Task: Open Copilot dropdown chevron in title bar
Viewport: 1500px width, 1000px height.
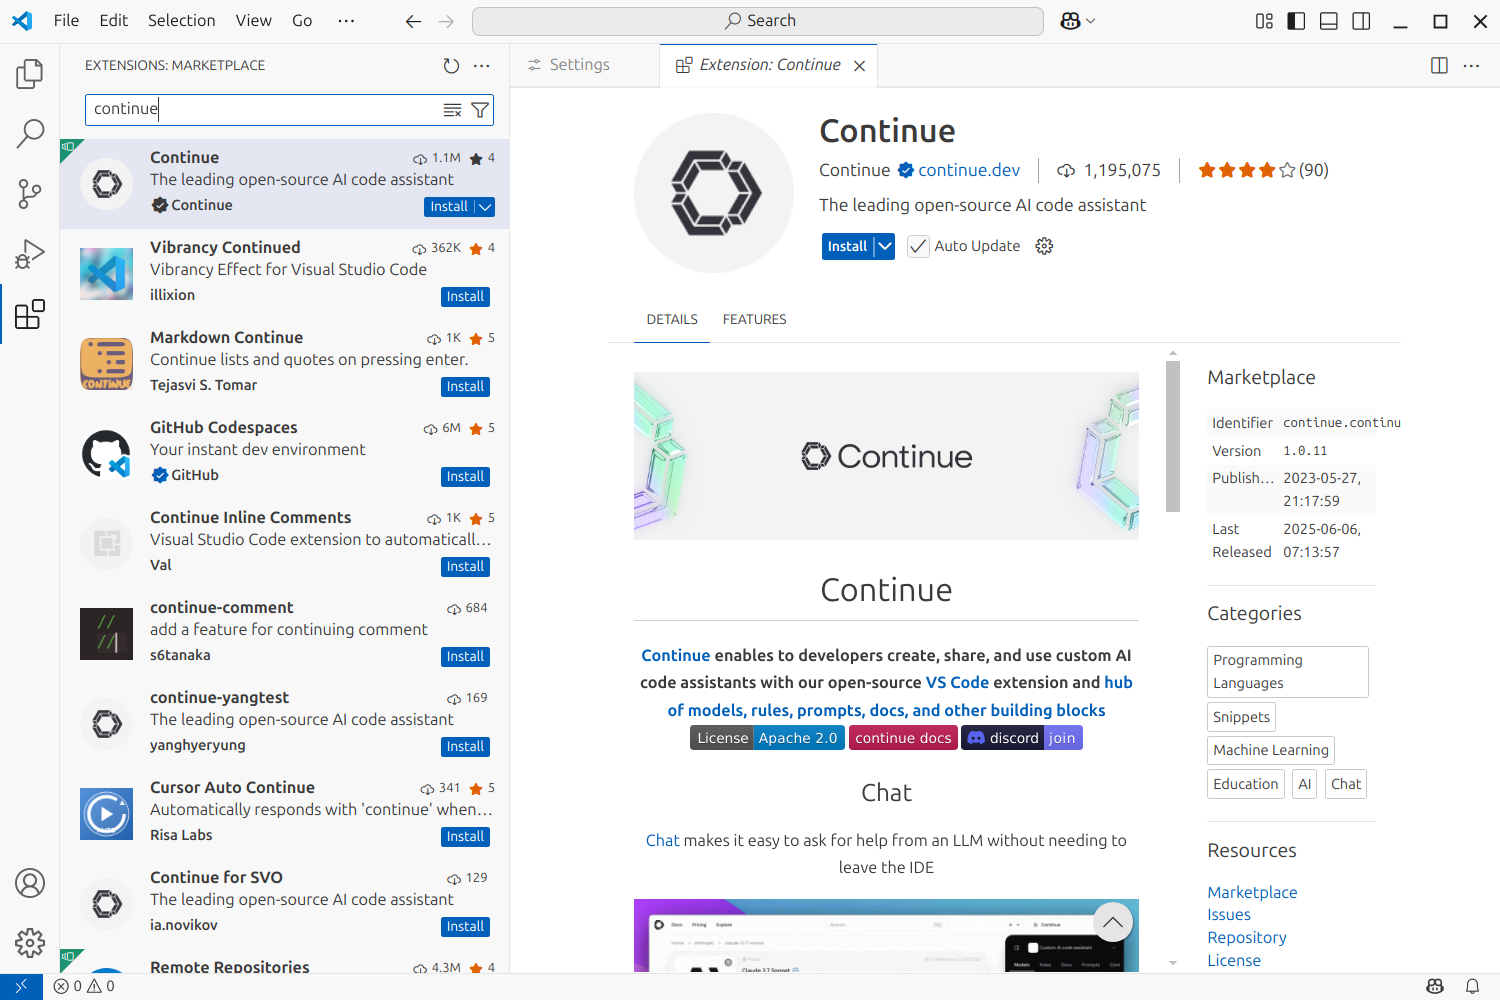Action: (1091, 21)
